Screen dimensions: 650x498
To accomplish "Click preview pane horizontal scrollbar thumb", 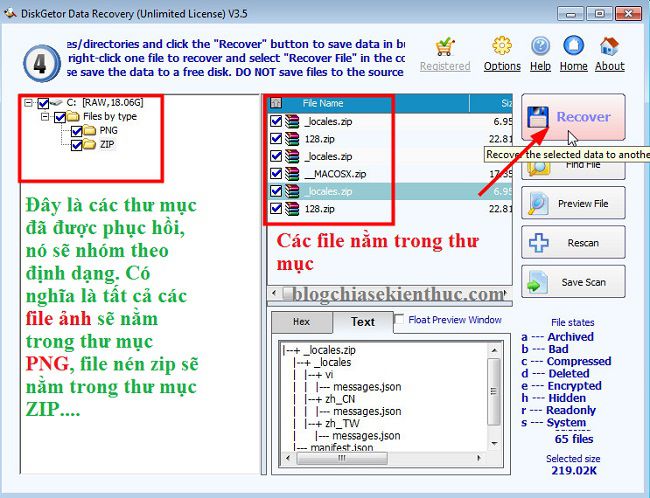I will coord(342,458).
